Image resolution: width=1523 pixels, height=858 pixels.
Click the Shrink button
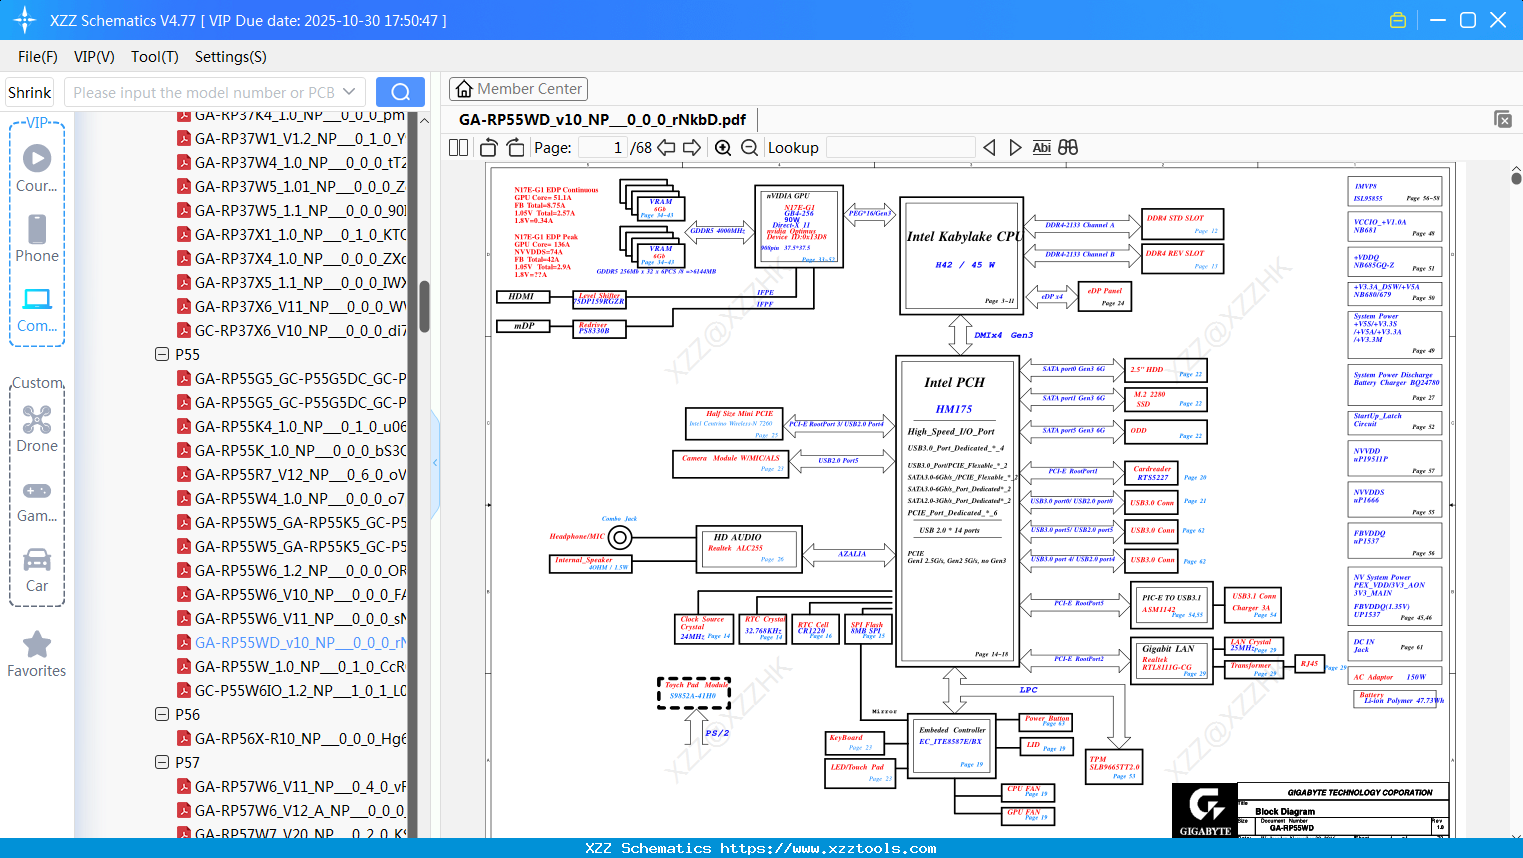30,92
